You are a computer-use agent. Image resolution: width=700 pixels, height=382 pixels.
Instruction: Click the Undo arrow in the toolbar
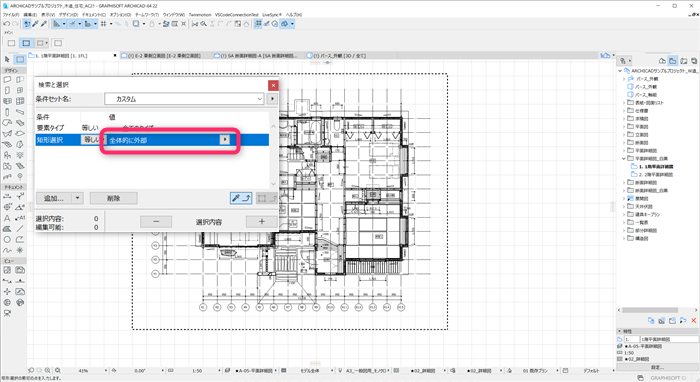pyautogui.click(x=7, y=24)
